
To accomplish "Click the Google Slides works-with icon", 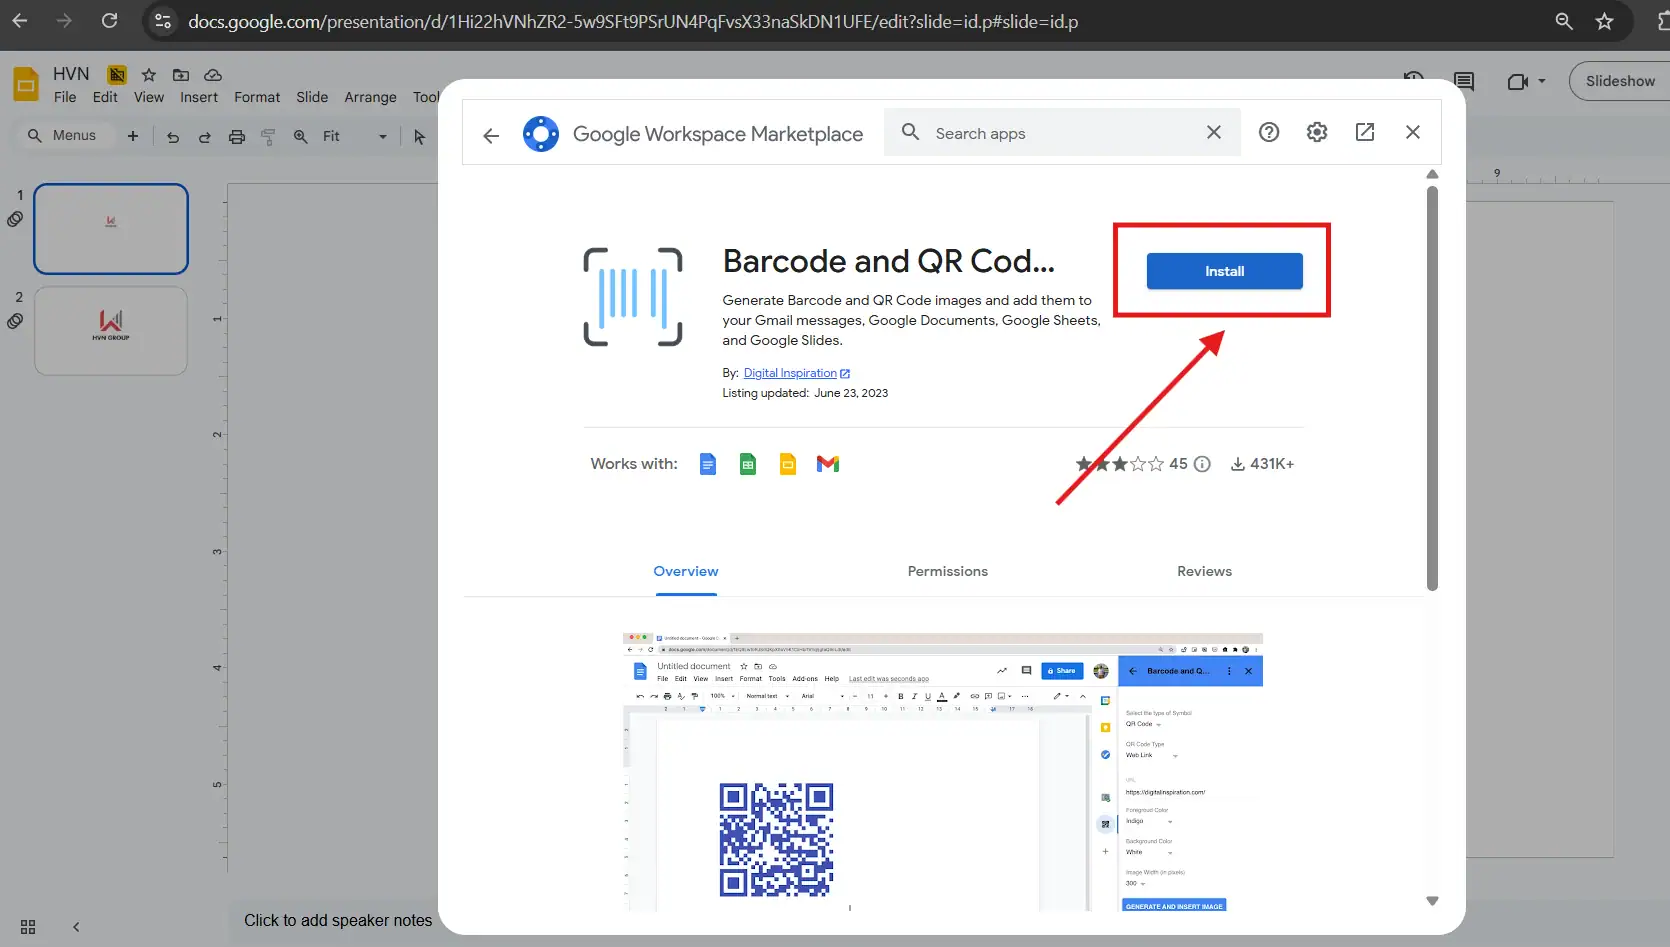I will [788, 464].
